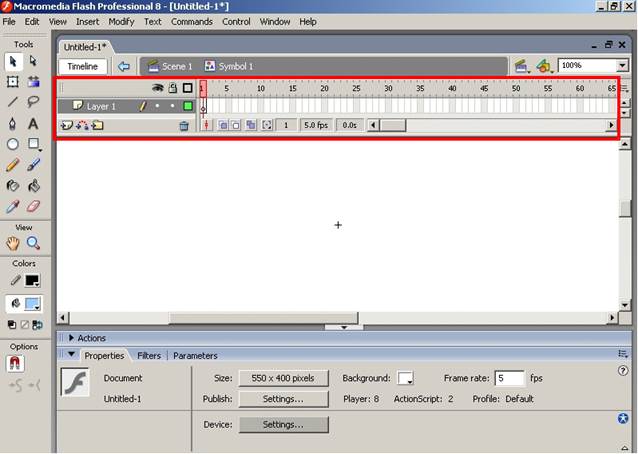Viewport: 638px width, 454px height.
Task: Click the Add Motion Guide icon
Action: (82, 125)
